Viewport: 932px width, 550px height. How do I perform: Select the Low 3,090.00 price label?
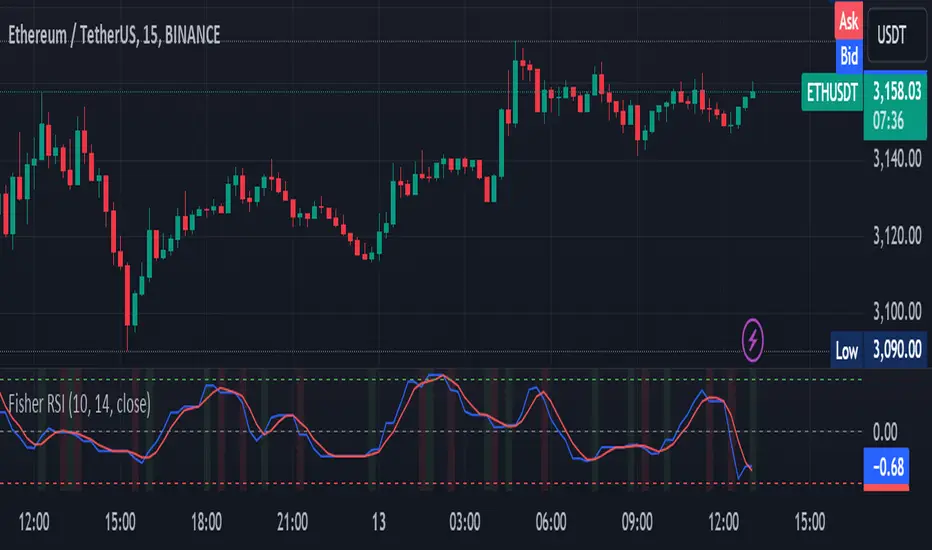879,350
